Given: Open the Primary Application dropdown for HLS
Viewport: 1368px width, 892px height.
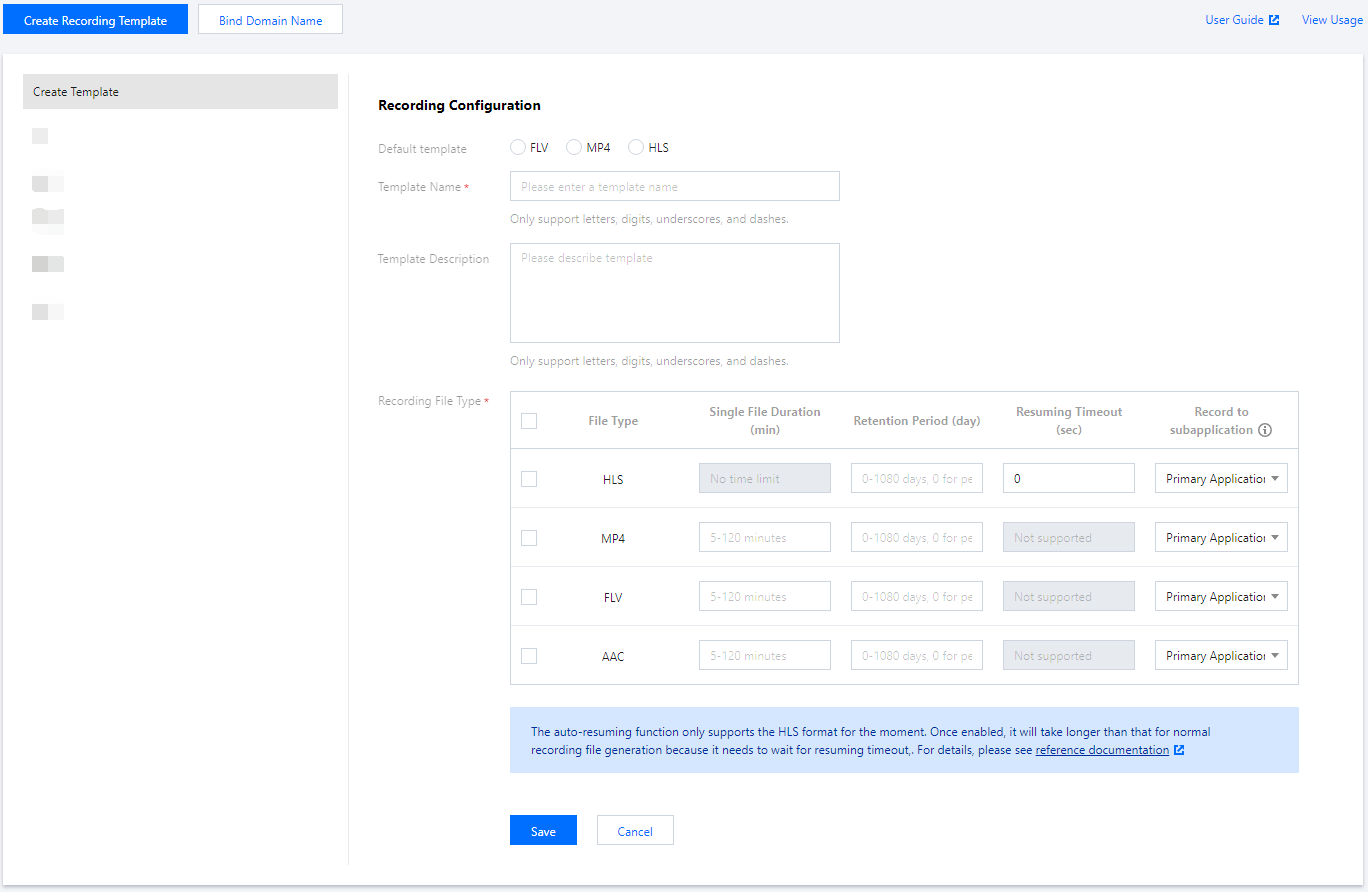Looking at the screenshot, I should (1221, 478).
